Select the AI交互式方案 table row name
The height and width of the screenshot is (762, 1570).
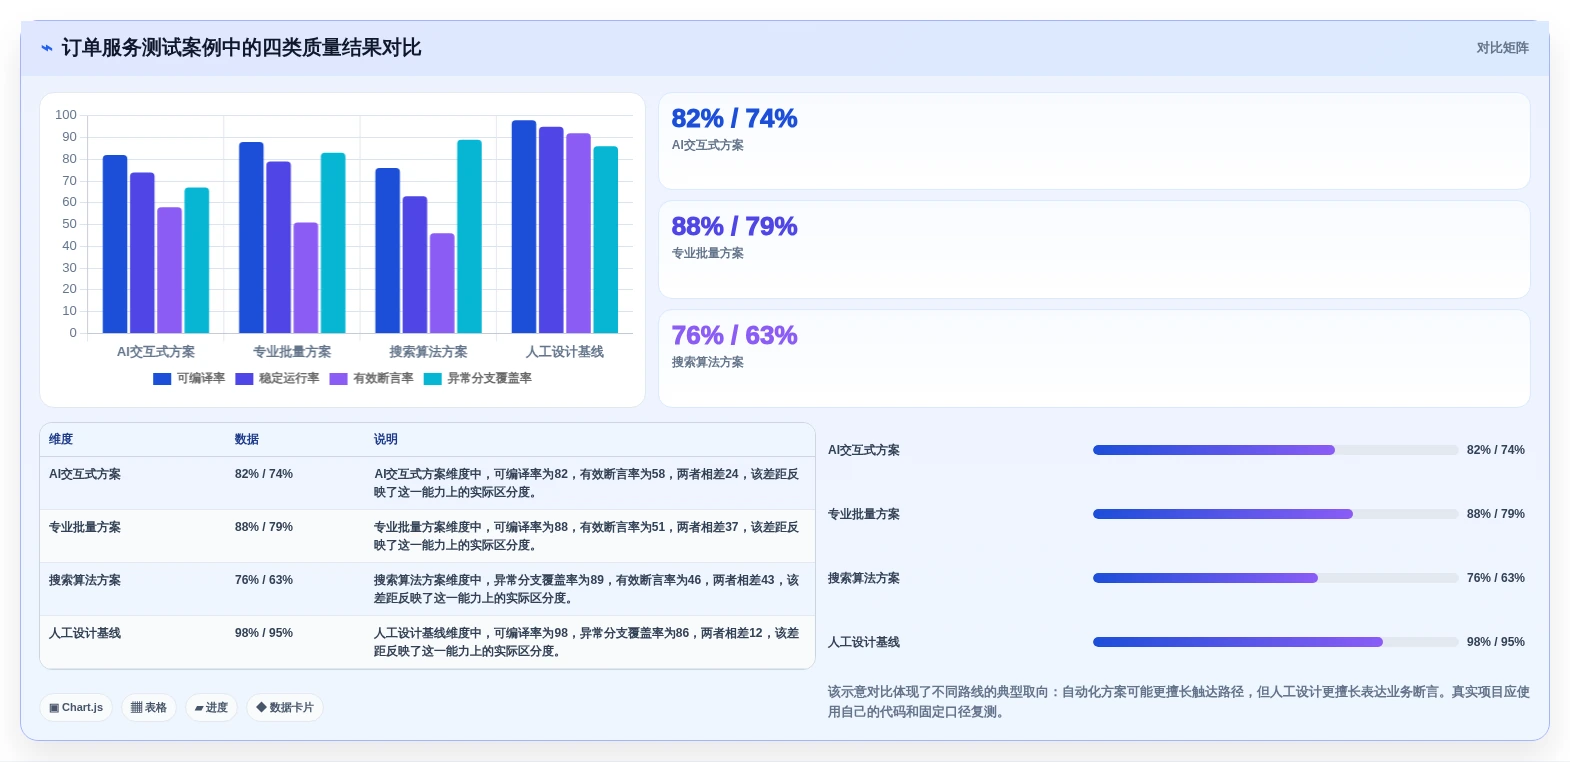(x=85, y=474)
